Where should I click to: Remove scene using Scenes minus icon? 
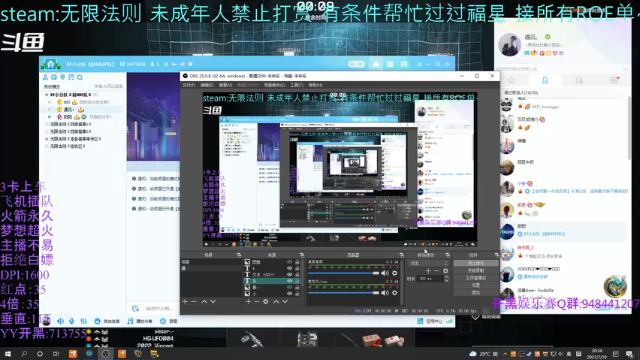point(194,302)
